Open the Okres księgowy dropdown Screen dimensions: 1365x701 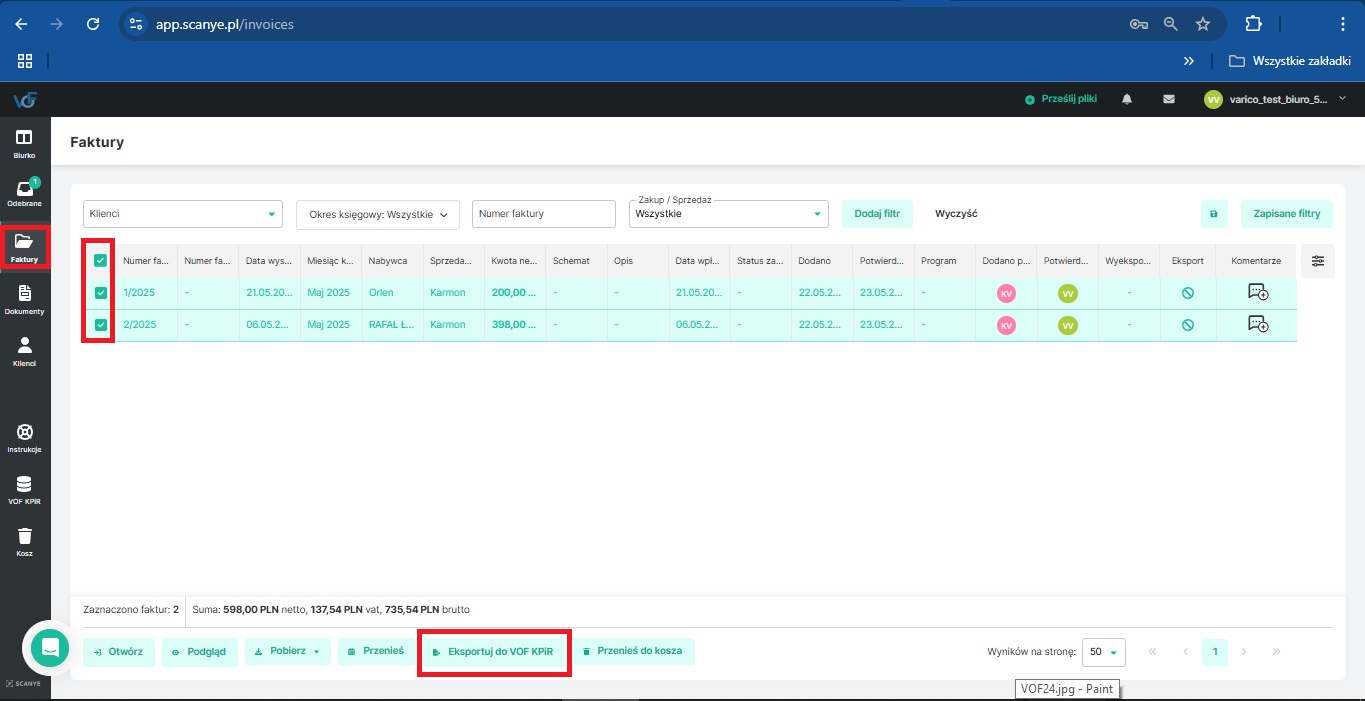[377, 214]
